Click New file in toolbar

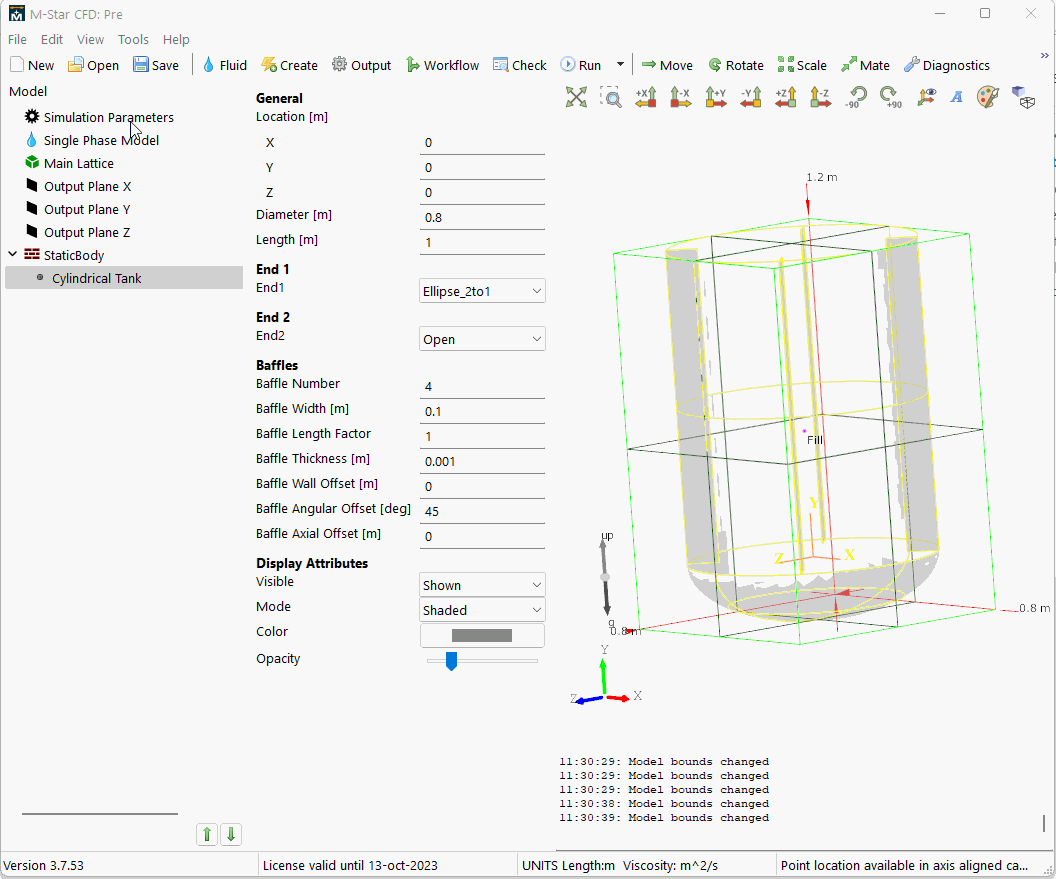coord(32,65)
